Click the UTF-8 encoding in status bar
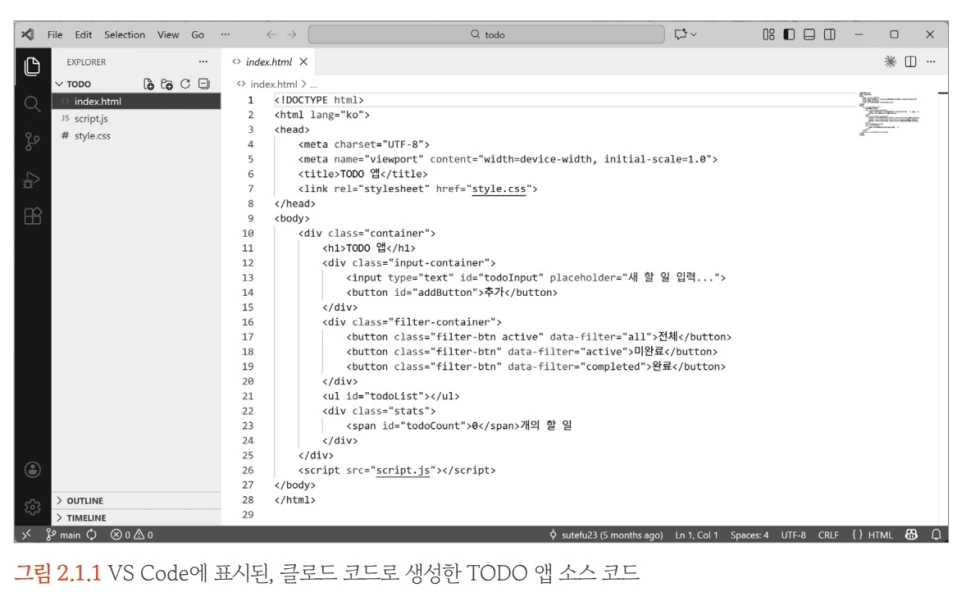The width and height of the screenshot is (966, 592). (792, 536)
